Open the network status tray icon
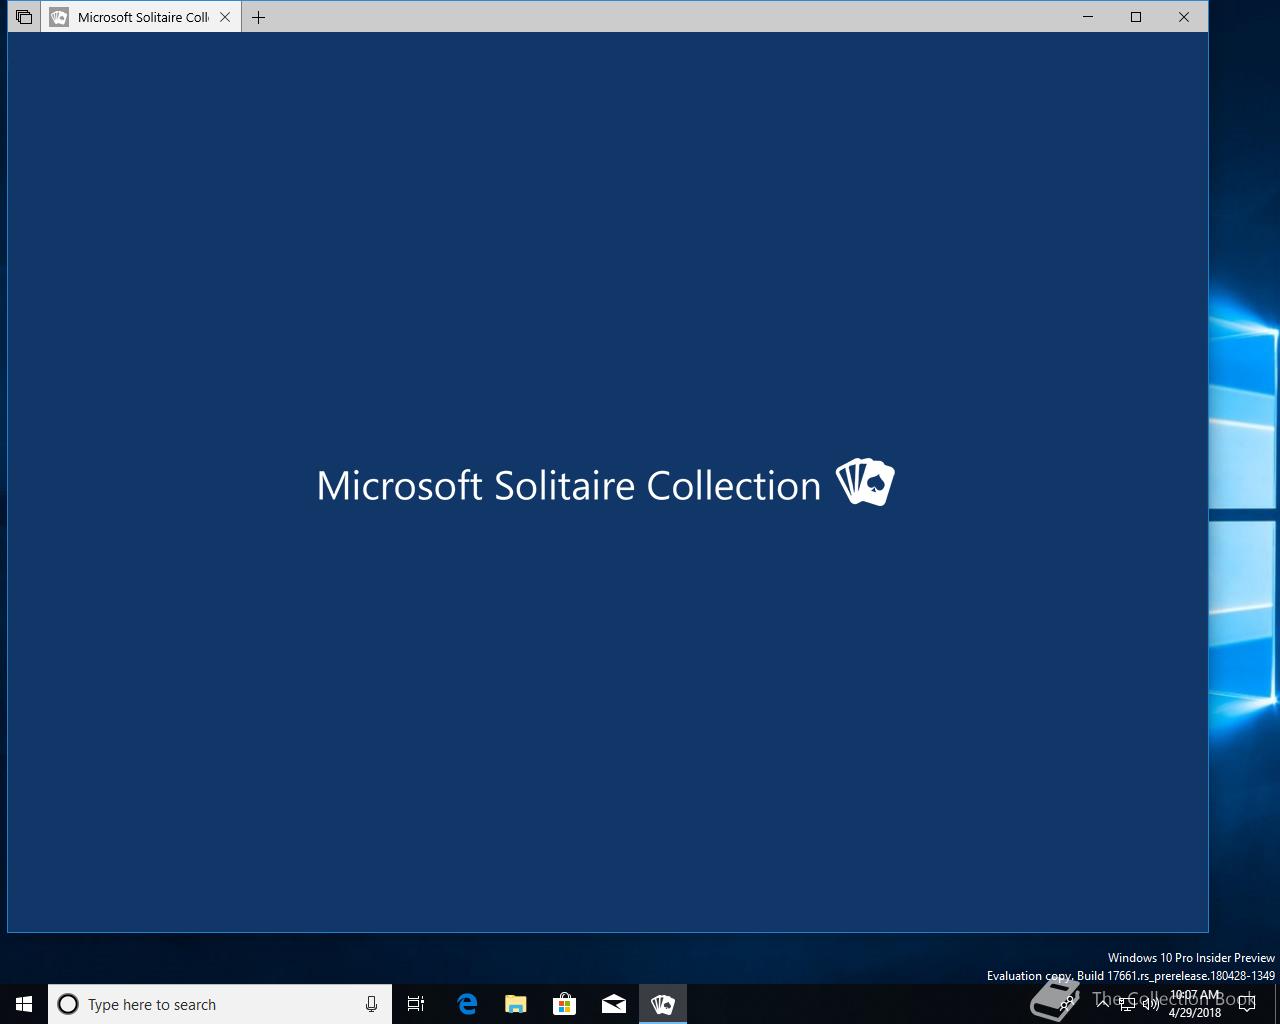 pyautogui.click(x=1127, y=1004)
